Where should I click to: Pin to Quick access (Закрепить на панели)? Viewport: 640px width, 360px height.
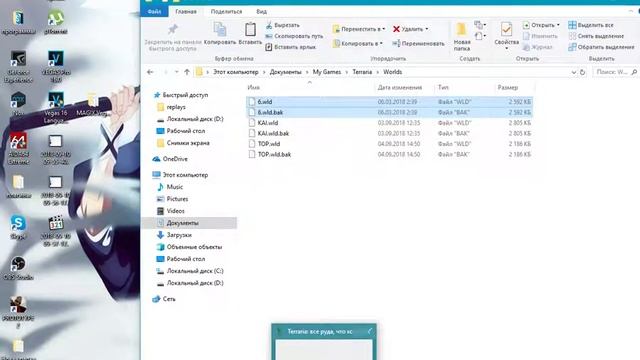tap(173, 37)
